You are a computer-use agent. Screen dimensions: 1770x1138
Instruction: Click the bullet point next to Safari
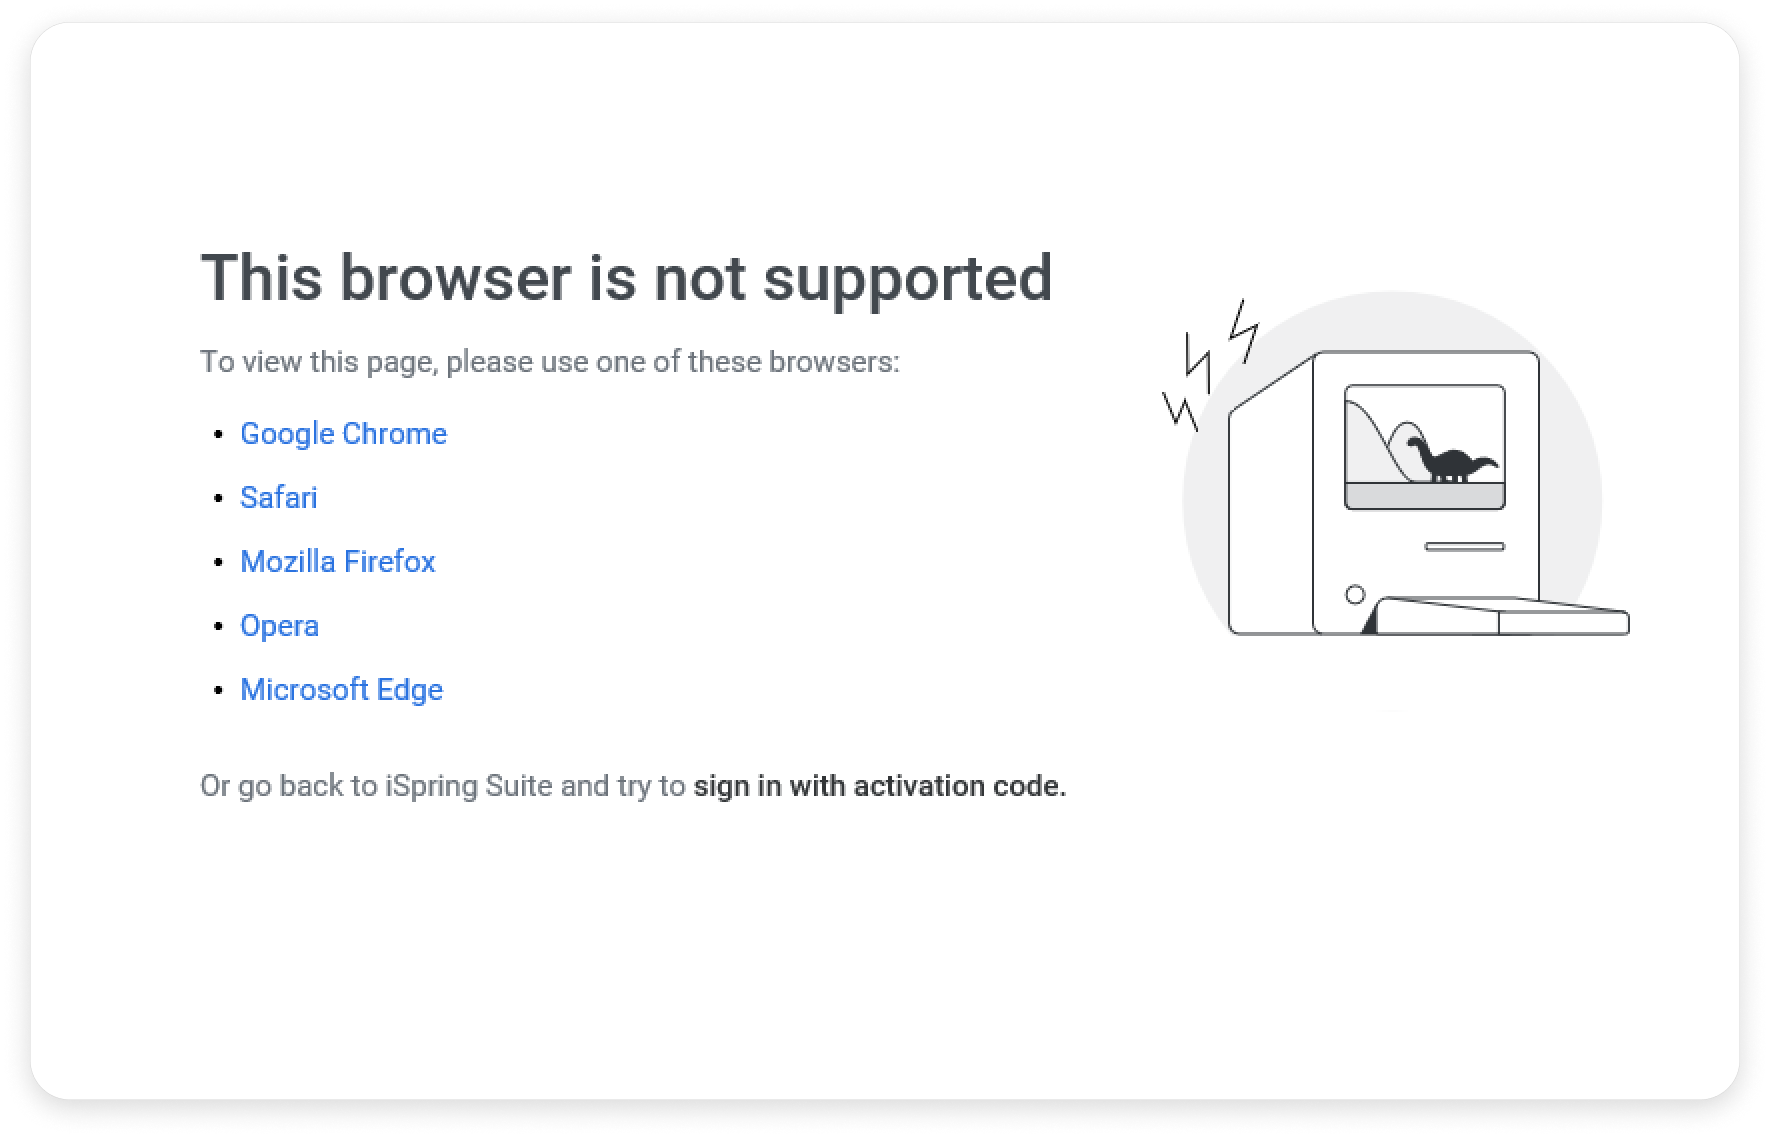[219, 499]
